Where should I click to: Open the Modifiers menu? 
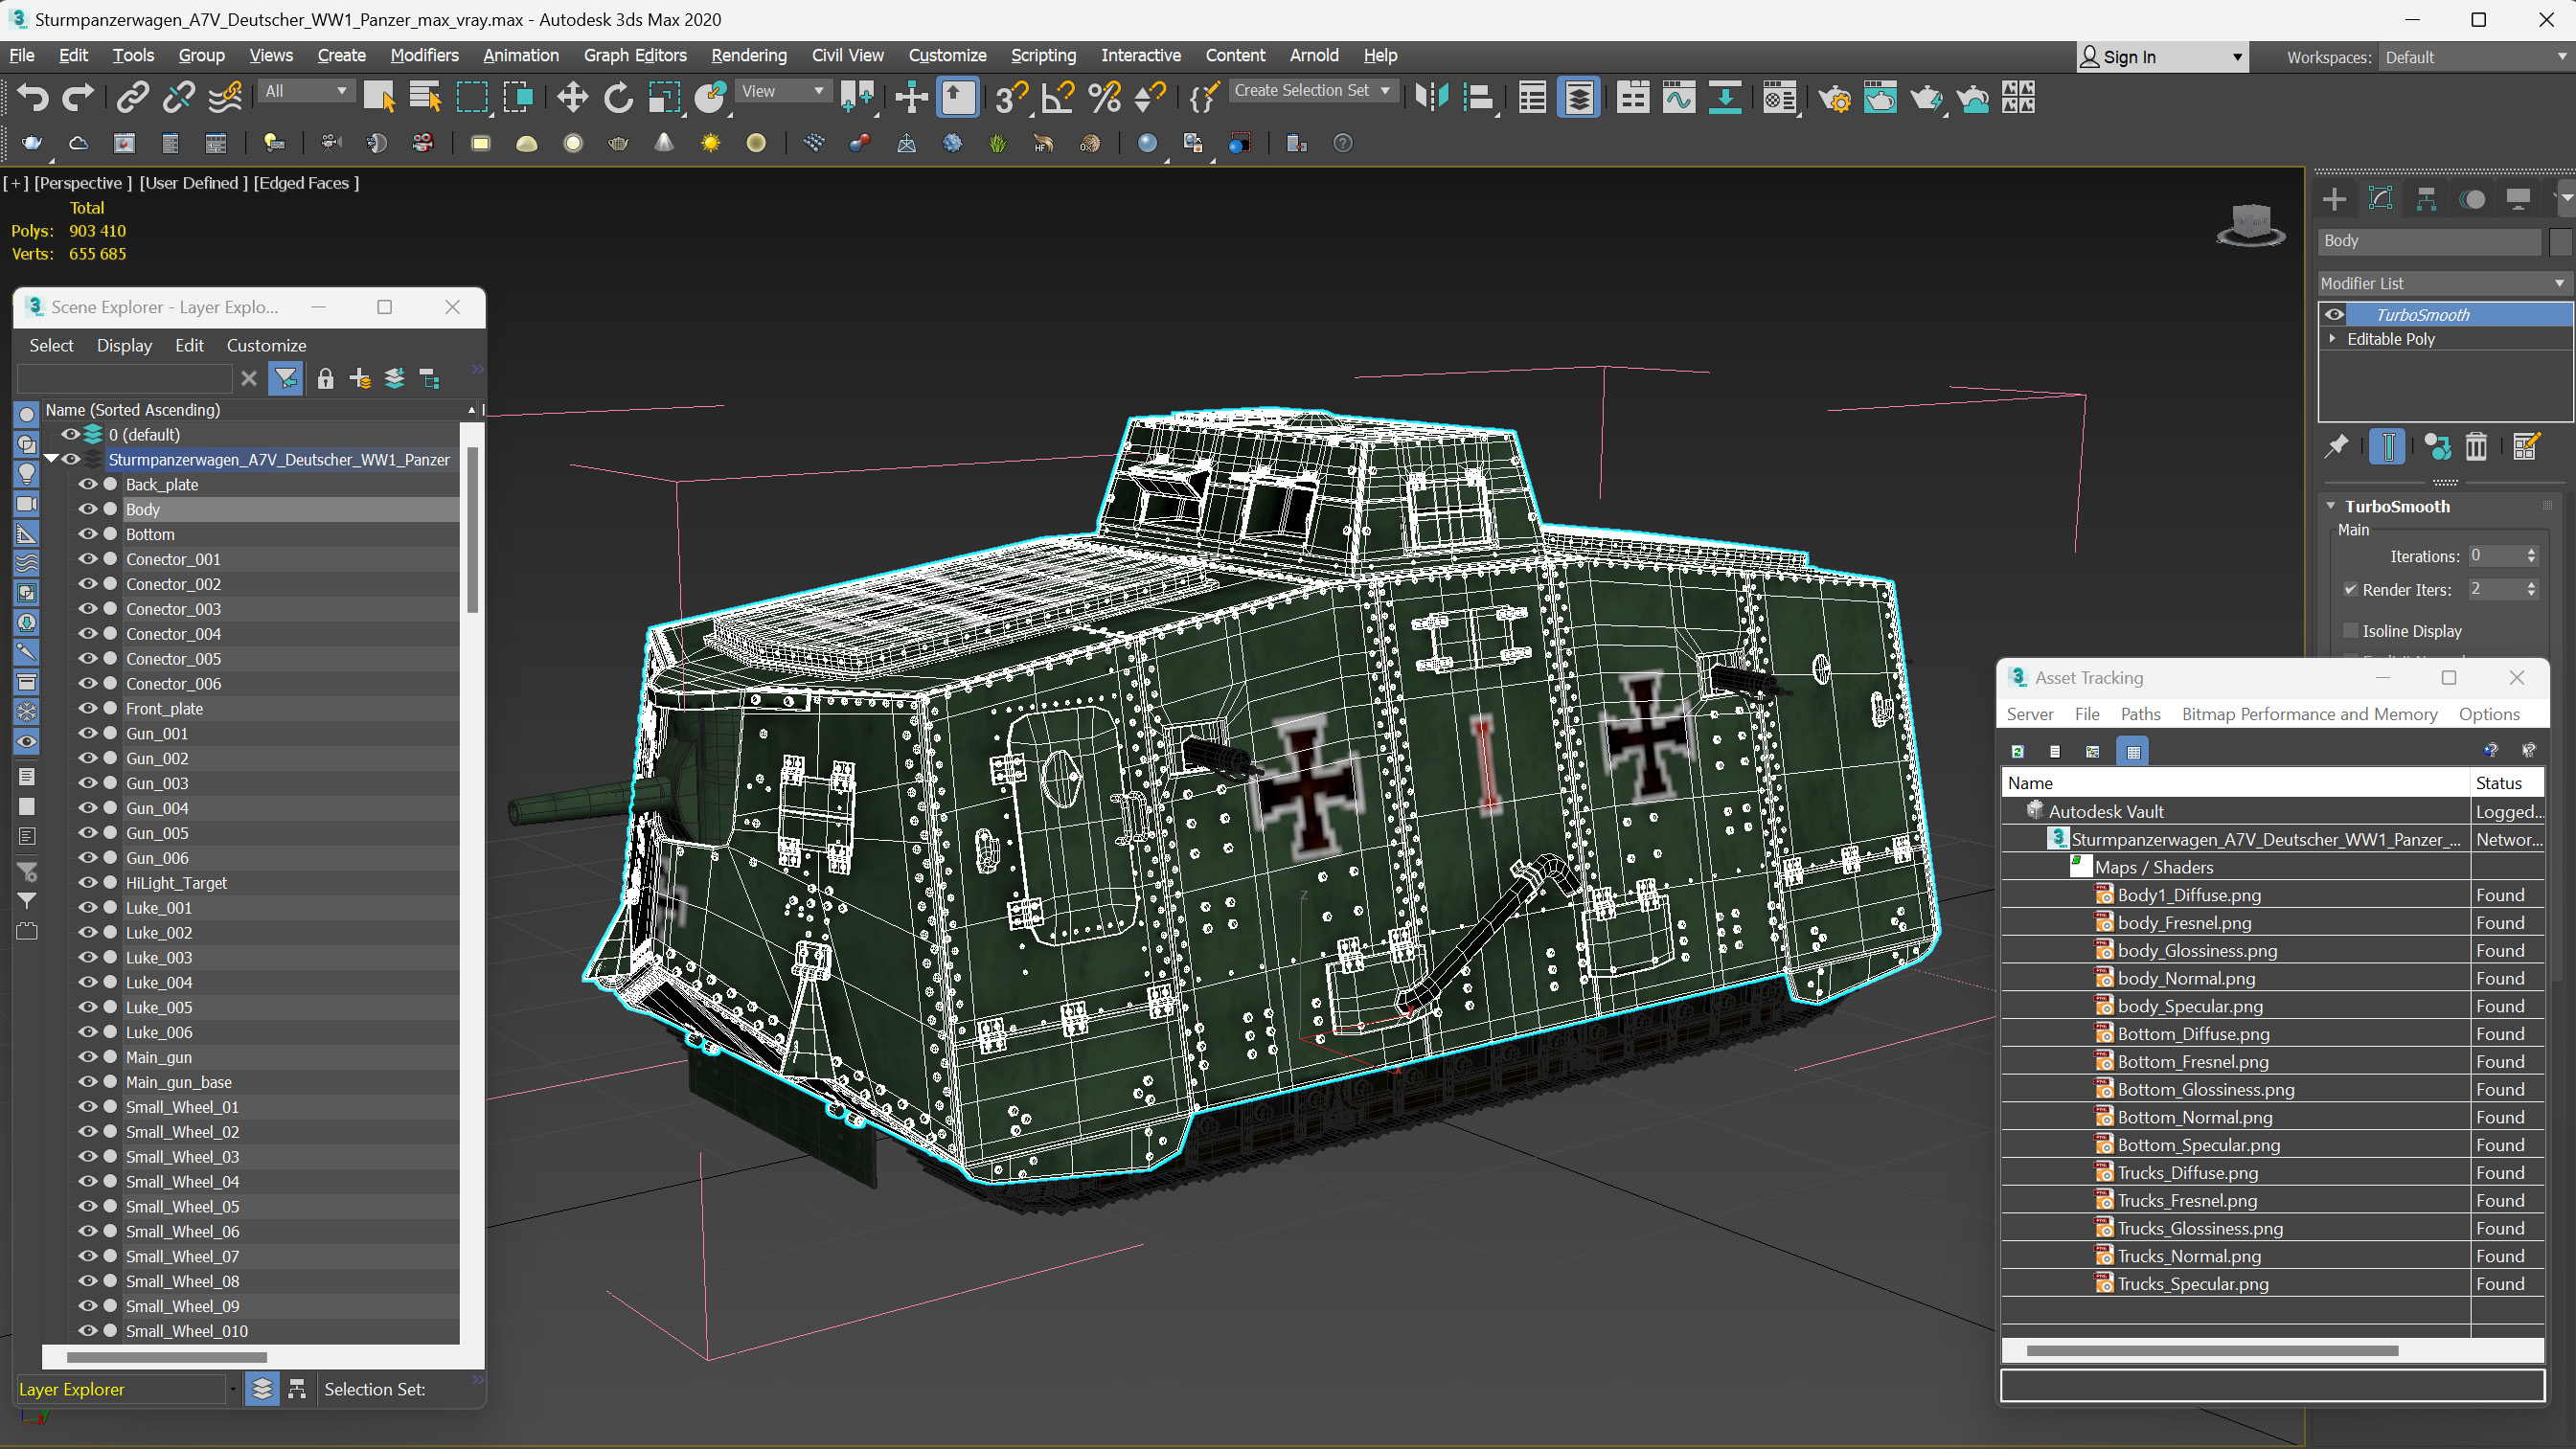click(x=424, y=56)
